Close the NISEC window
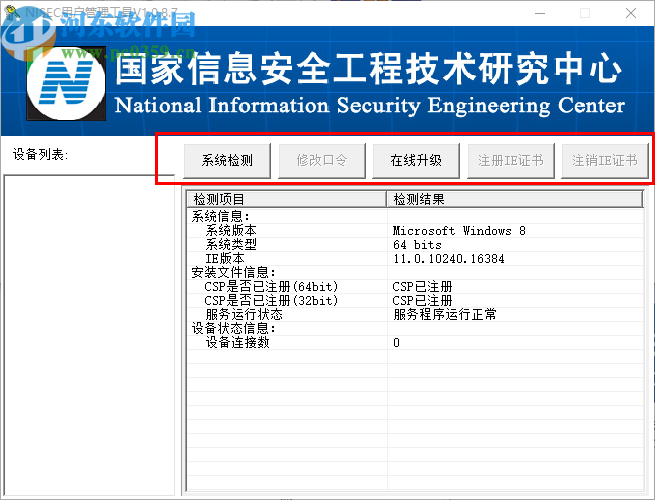655x500 pixels. [x=631, y=13]
